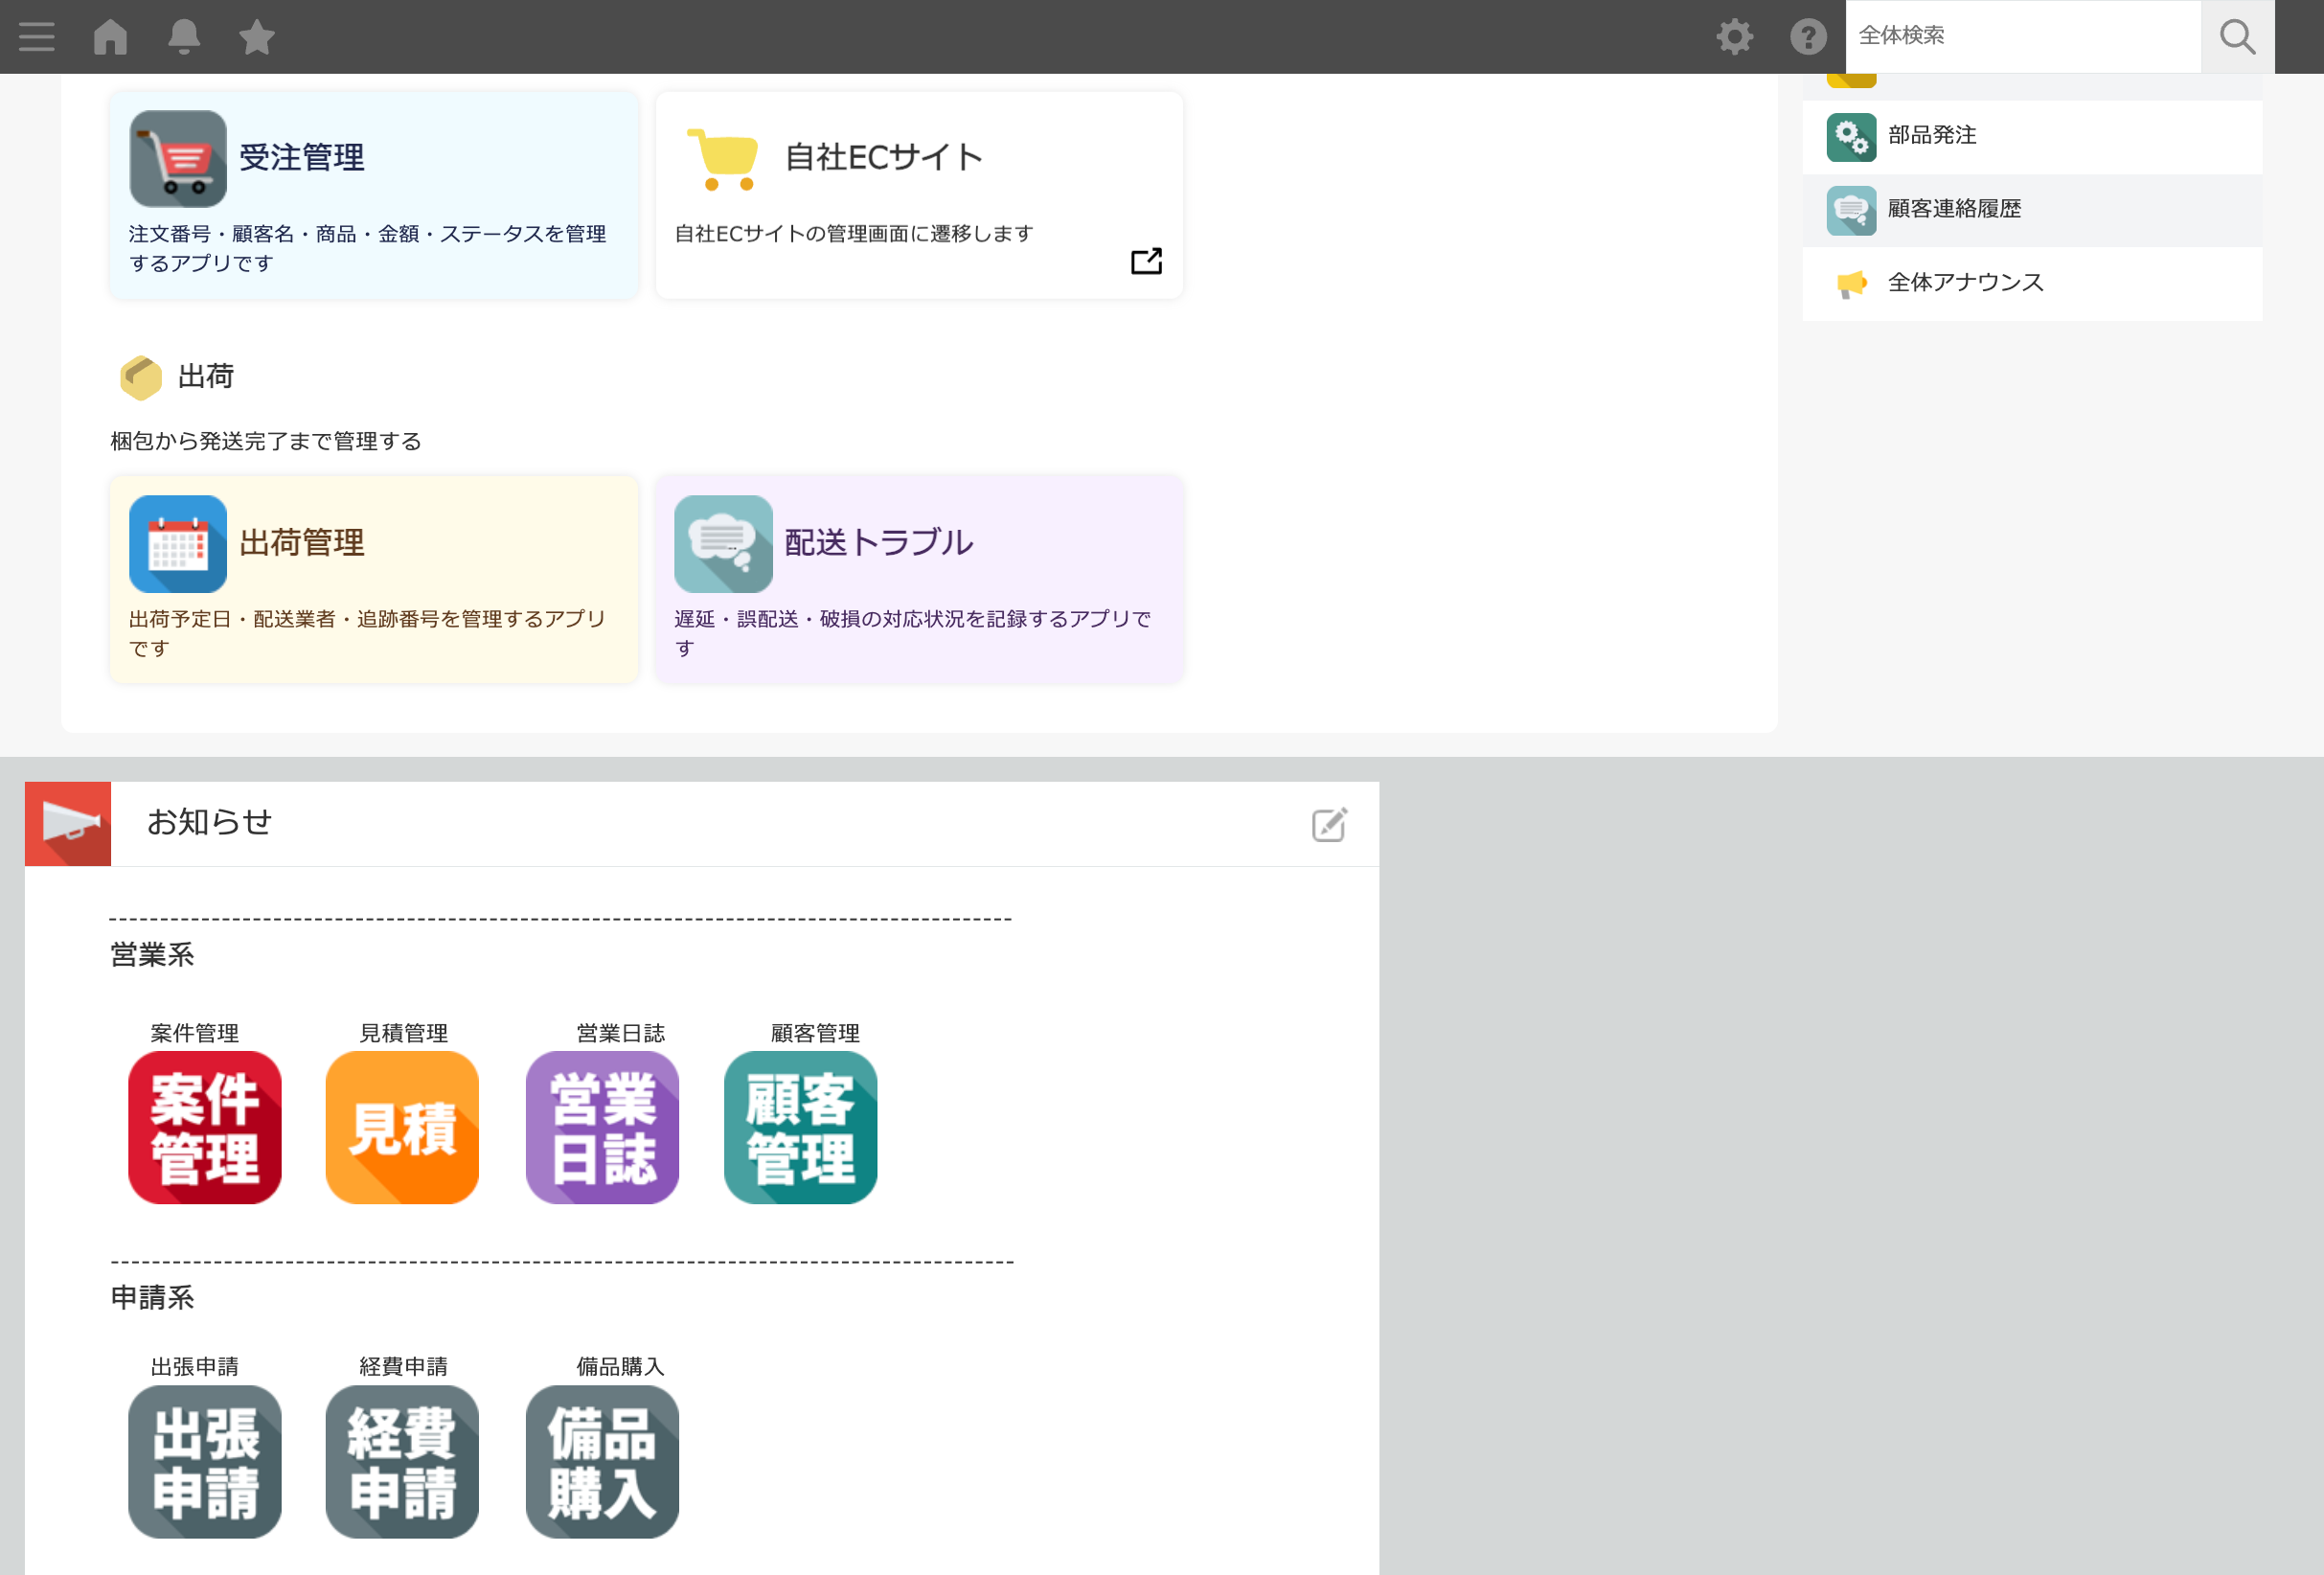Open the gray 経費申請 tile

coord(402,1461)
